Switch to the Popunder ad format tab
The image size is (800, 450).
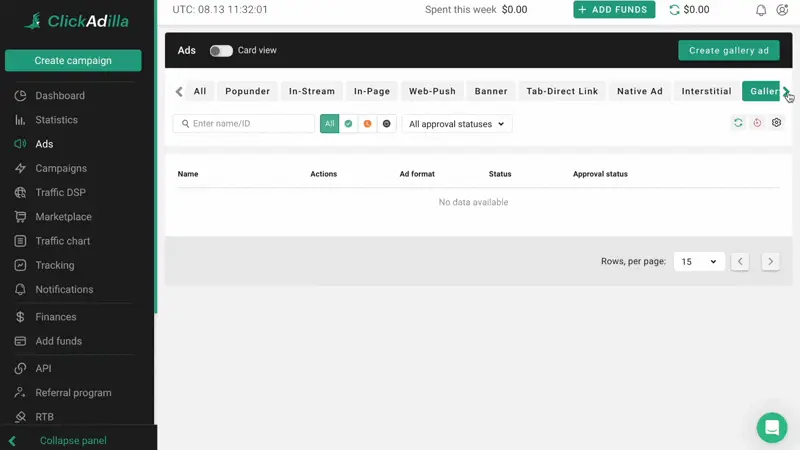coord(247,91)
